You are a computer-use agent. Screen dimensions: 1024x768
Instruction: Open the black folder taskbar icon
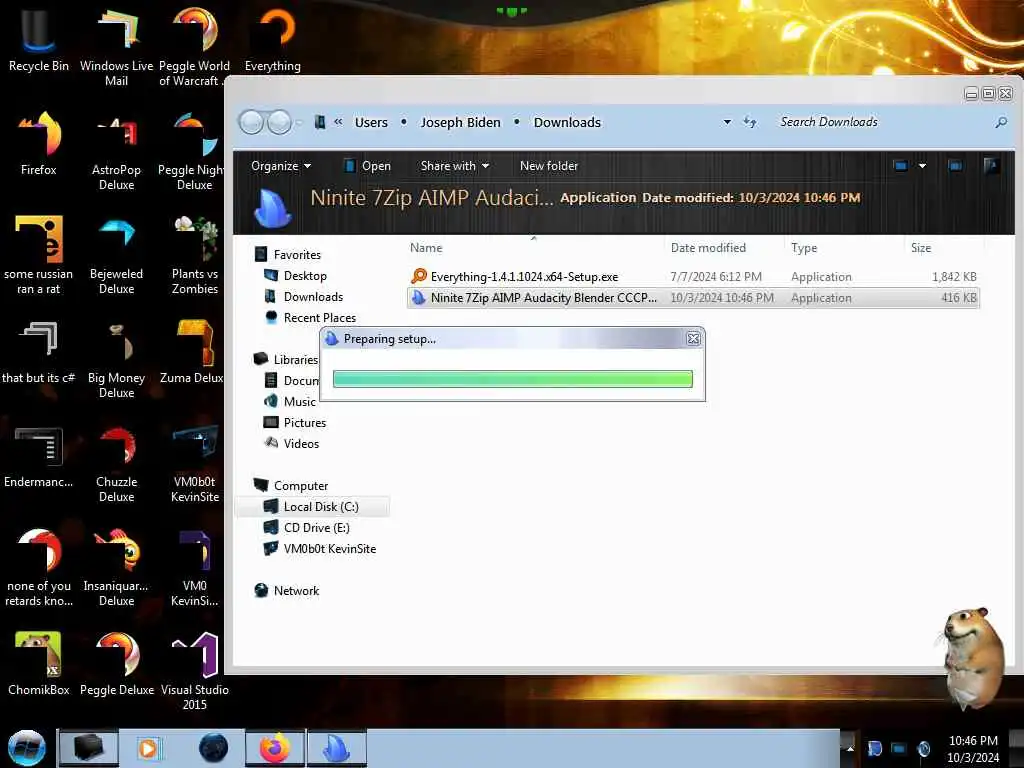(88, 748)
